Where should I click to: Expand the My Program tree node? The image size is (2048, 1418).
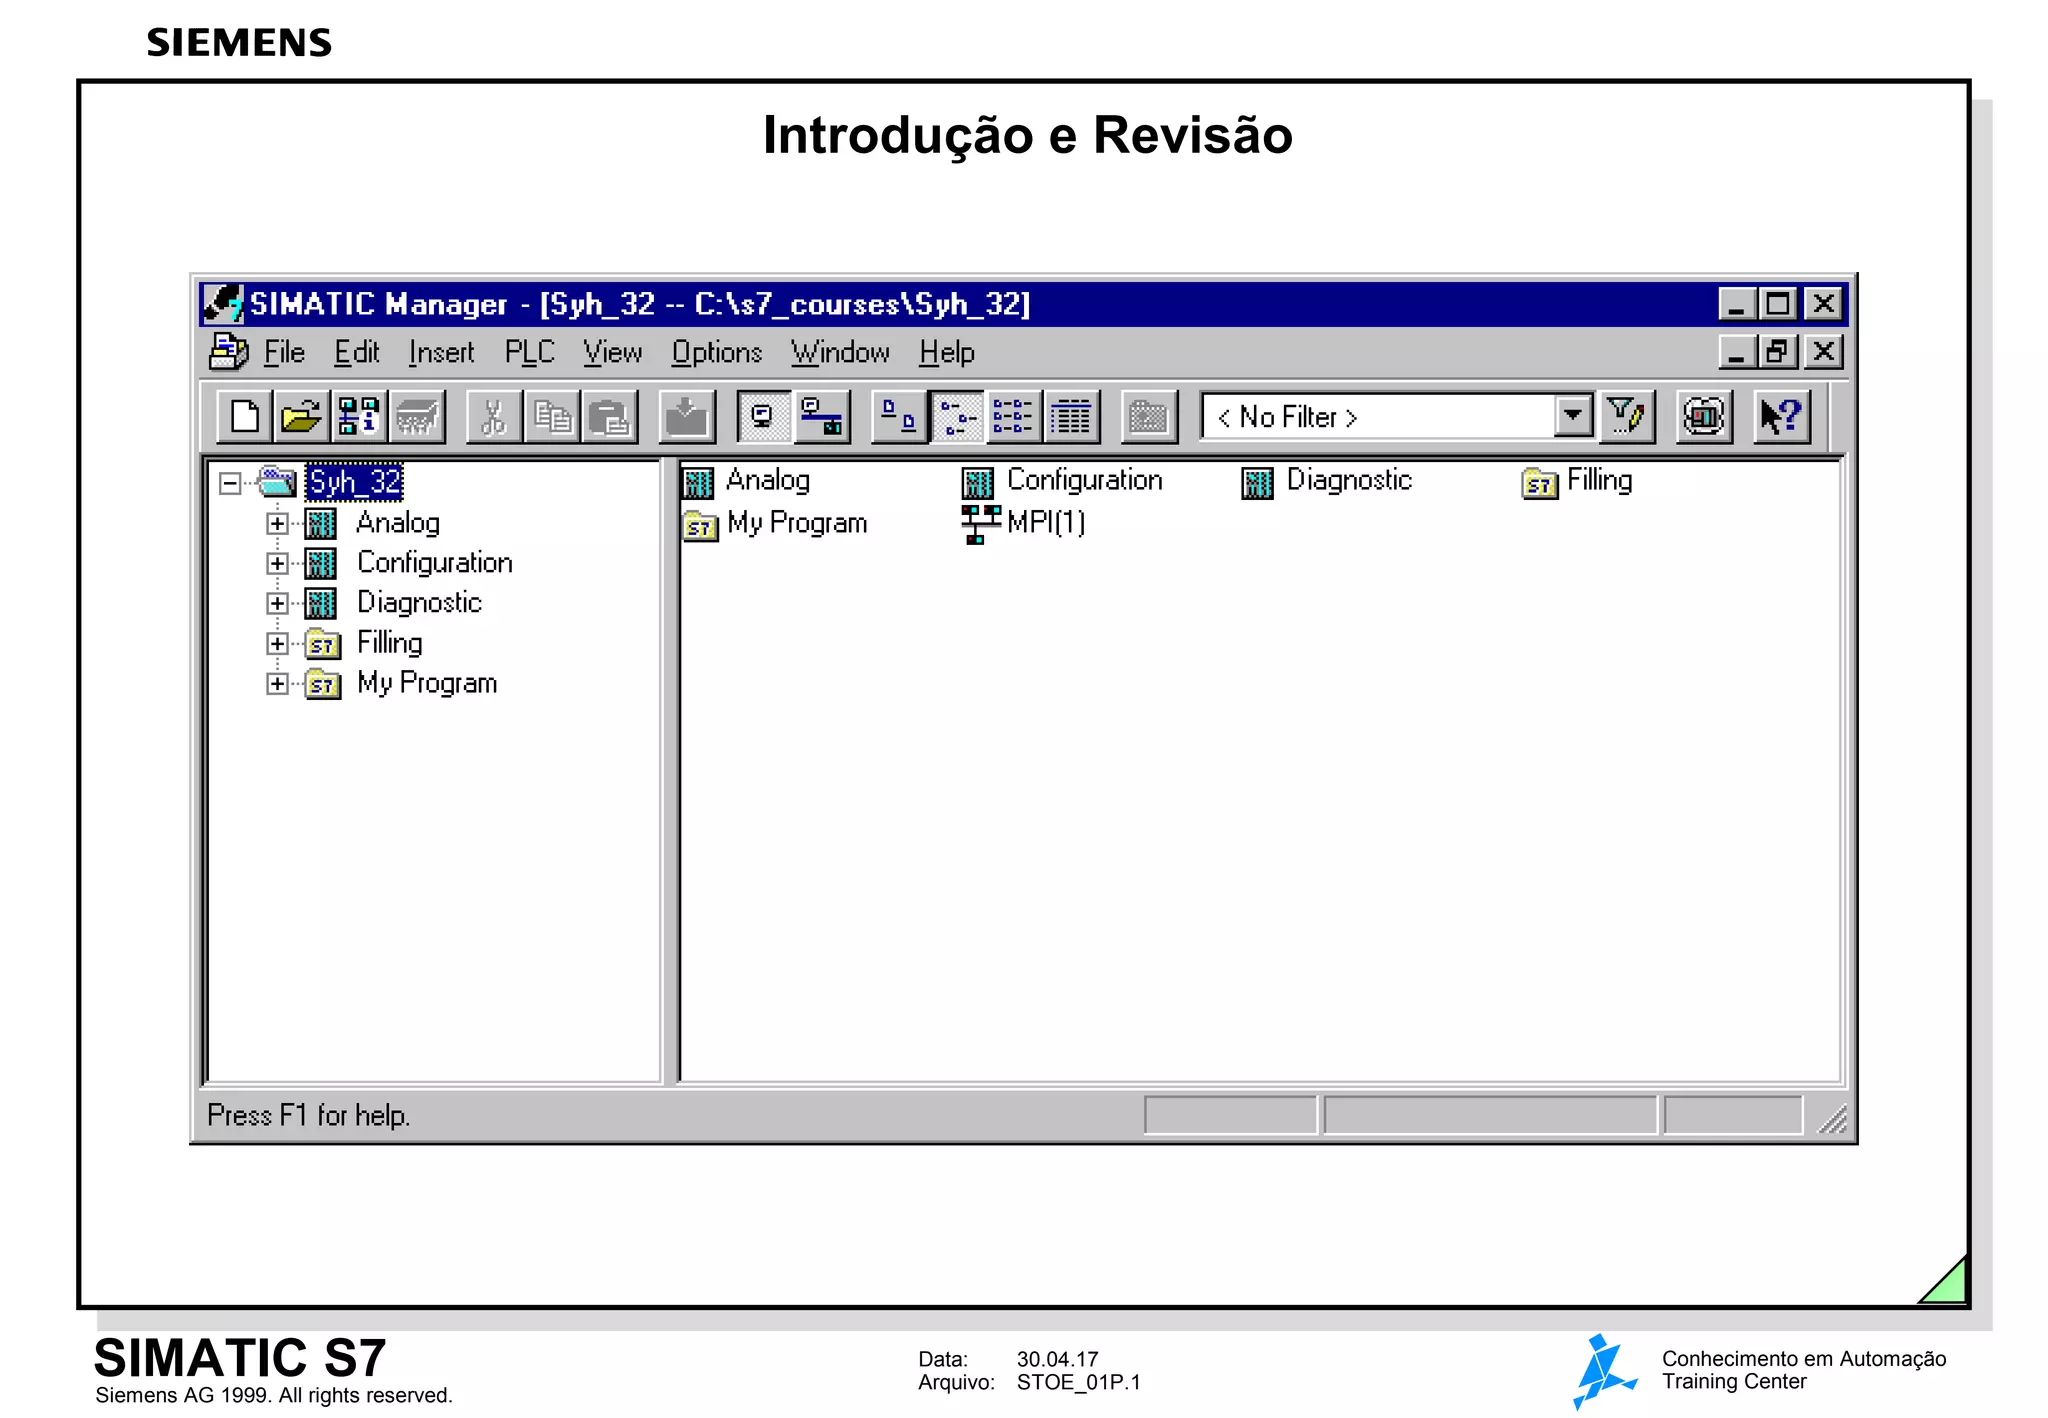277,684
